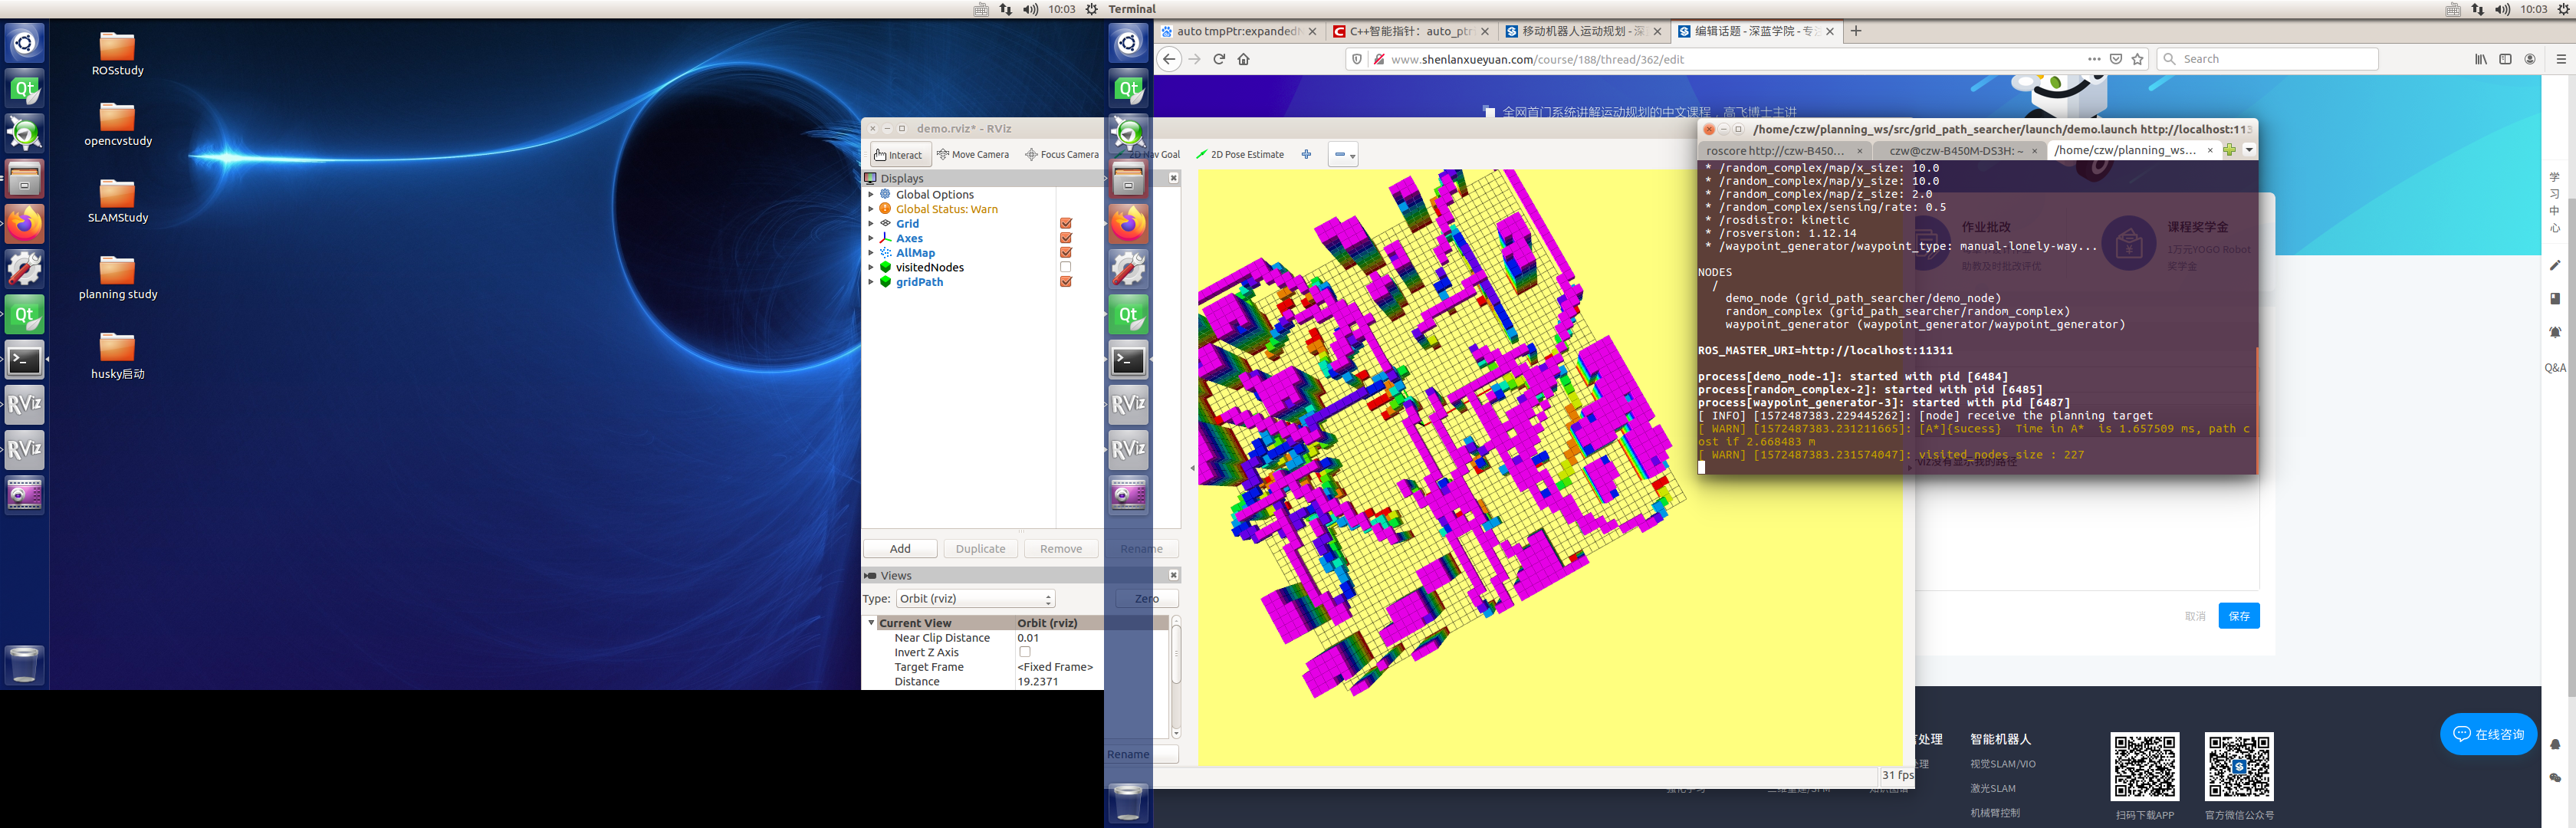Launch Firefox from the right dock
2576x828 pixels.
[x=1128, y=224]
